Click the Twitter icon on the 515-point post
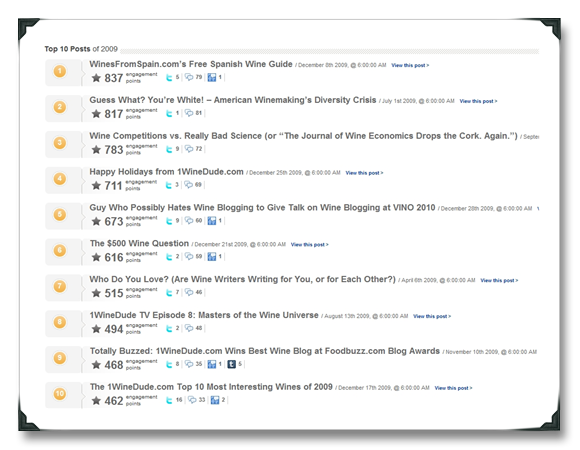Viewport: 580px width, 450px height. (x=169, y=293)
